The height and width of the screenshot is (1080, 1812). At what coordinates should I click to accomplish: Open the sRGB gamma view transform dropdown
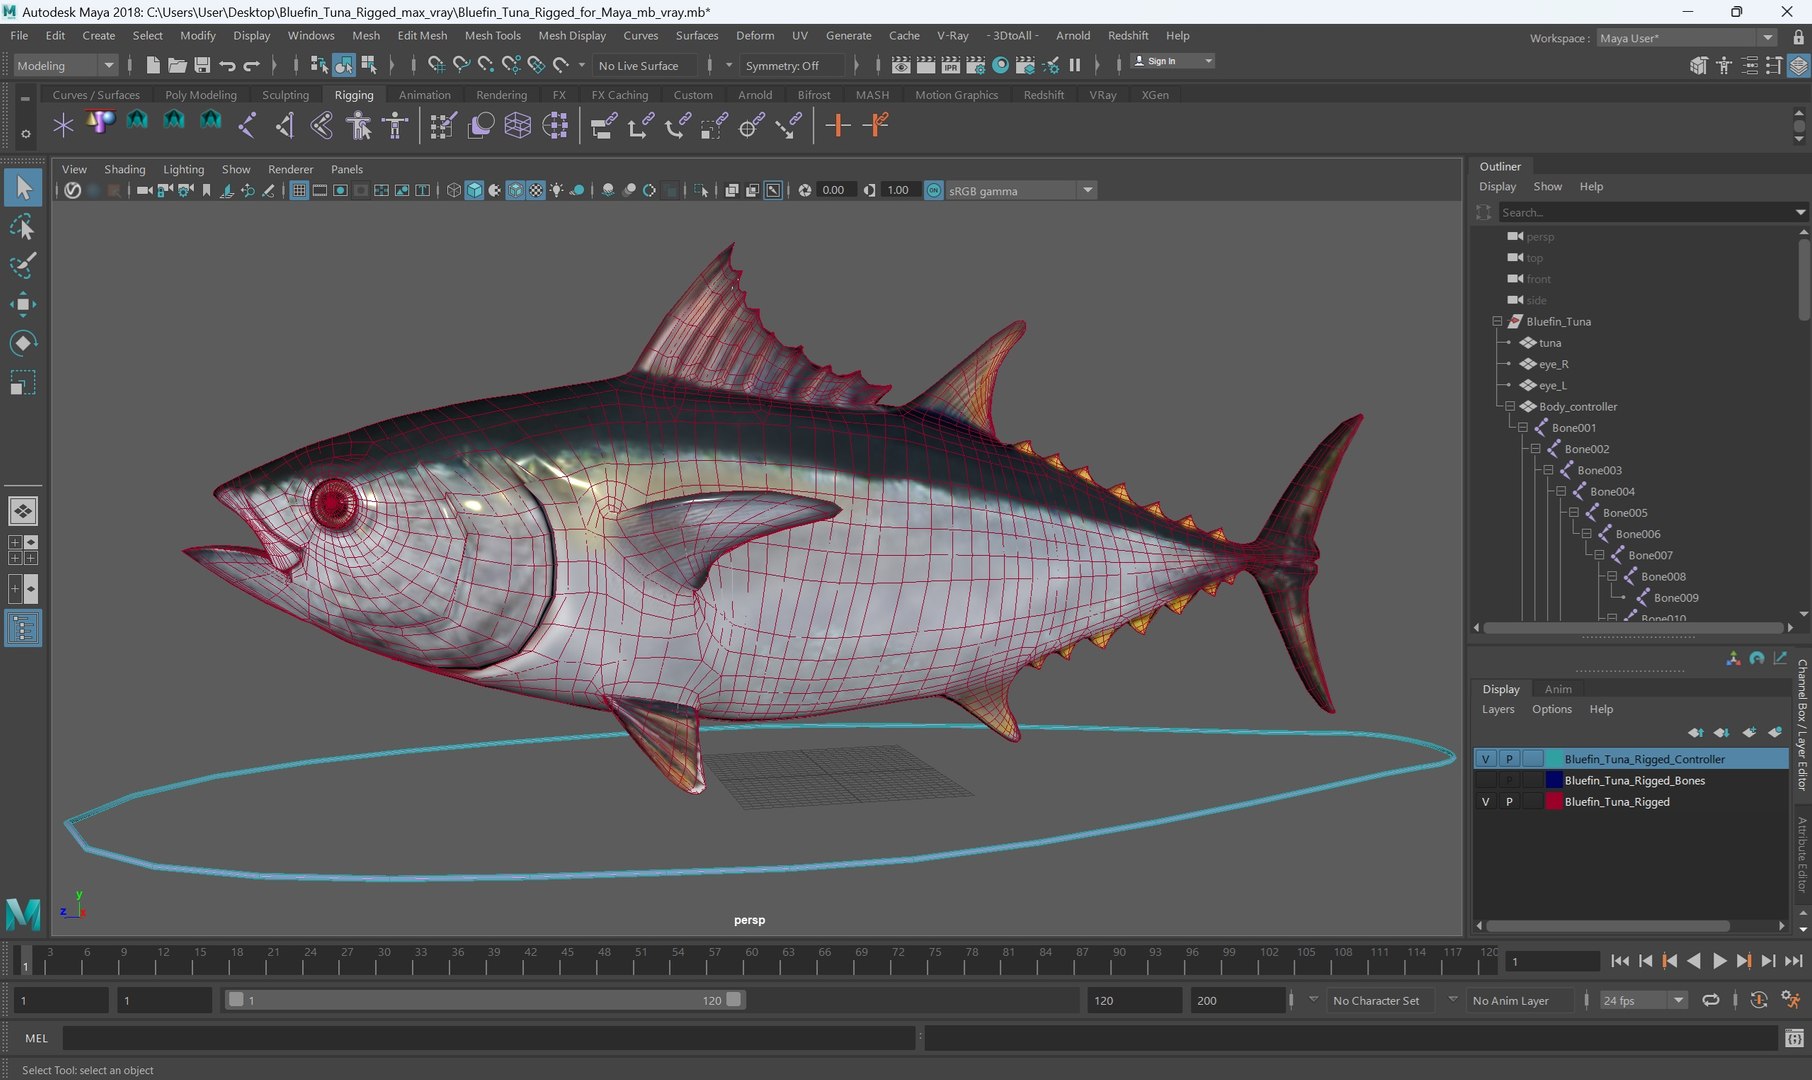pyautogui.click(x=1020, y=190)
